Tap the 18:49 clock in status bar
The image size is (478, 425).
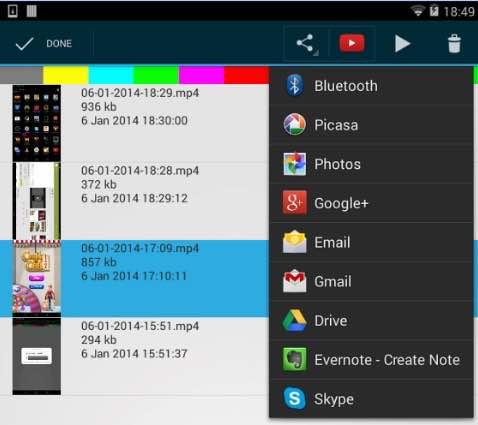click(x=459, y=12)
